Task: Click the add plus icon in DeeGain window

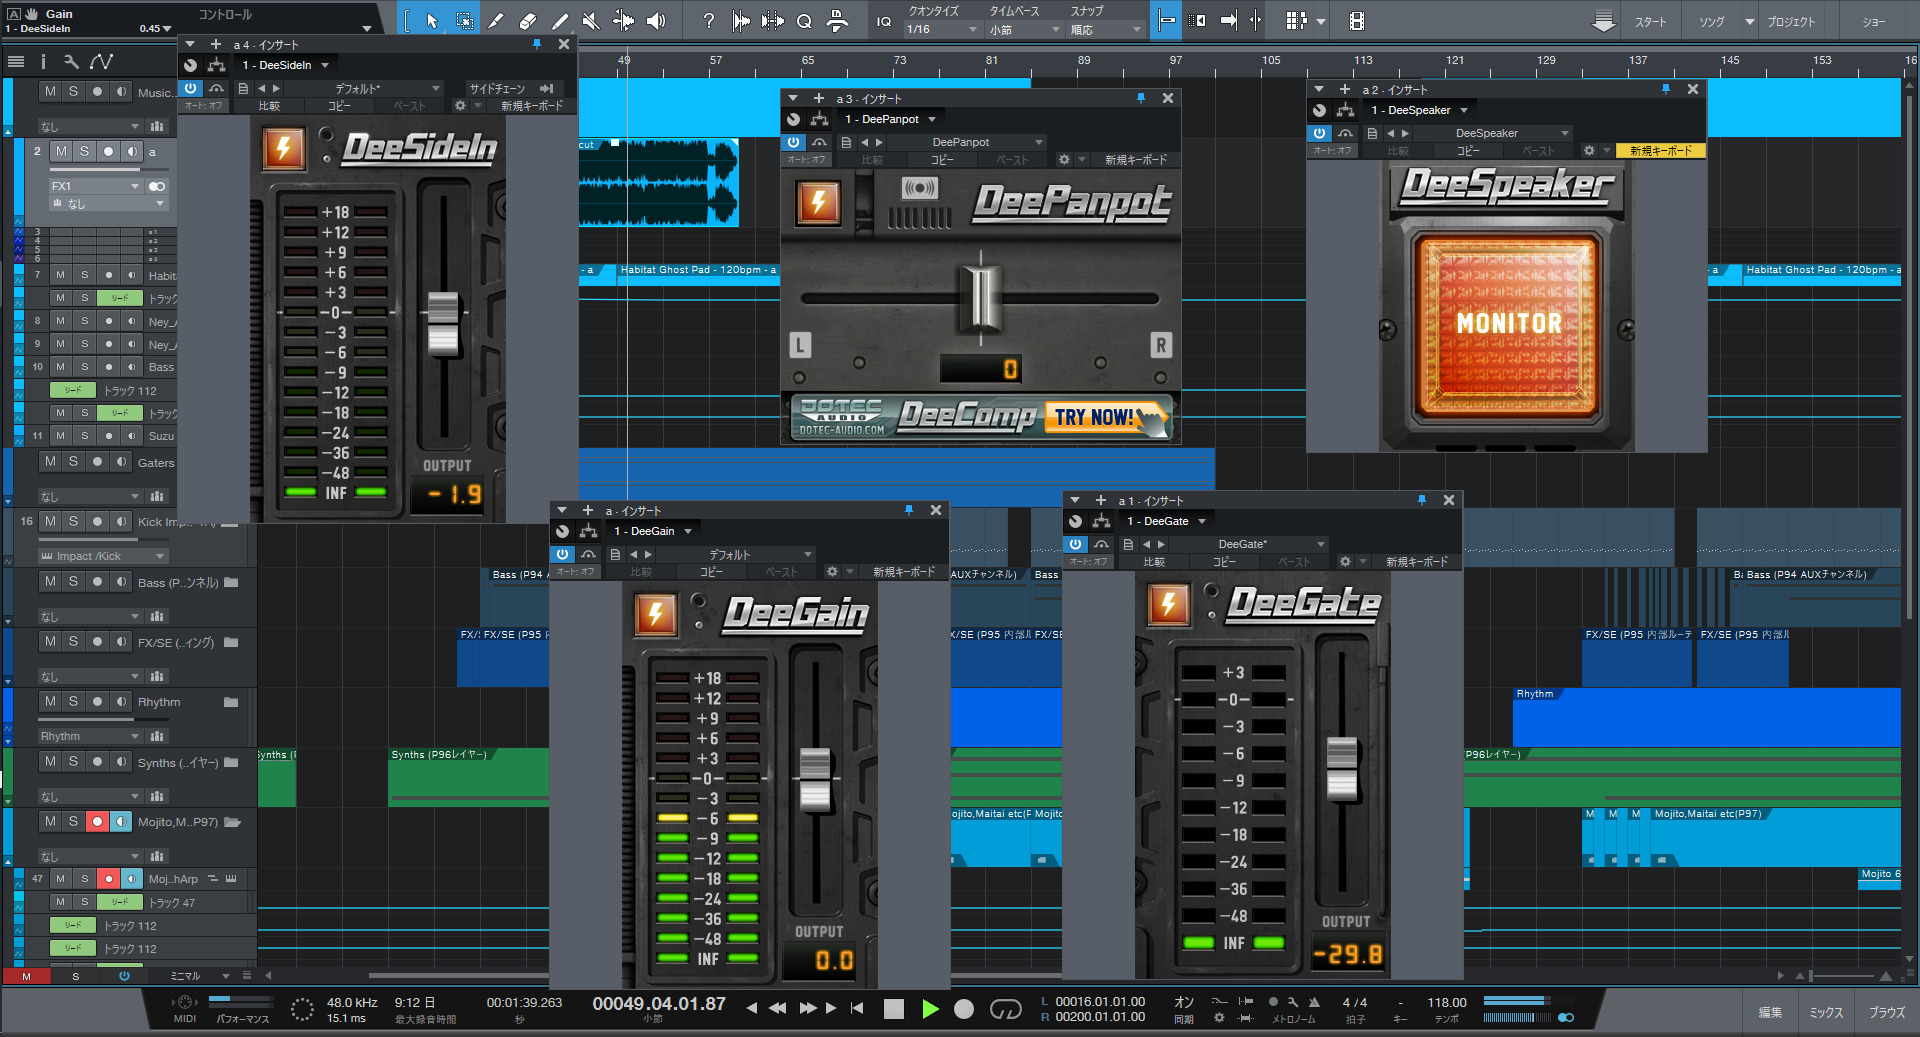Action: [x=588, y=510]
